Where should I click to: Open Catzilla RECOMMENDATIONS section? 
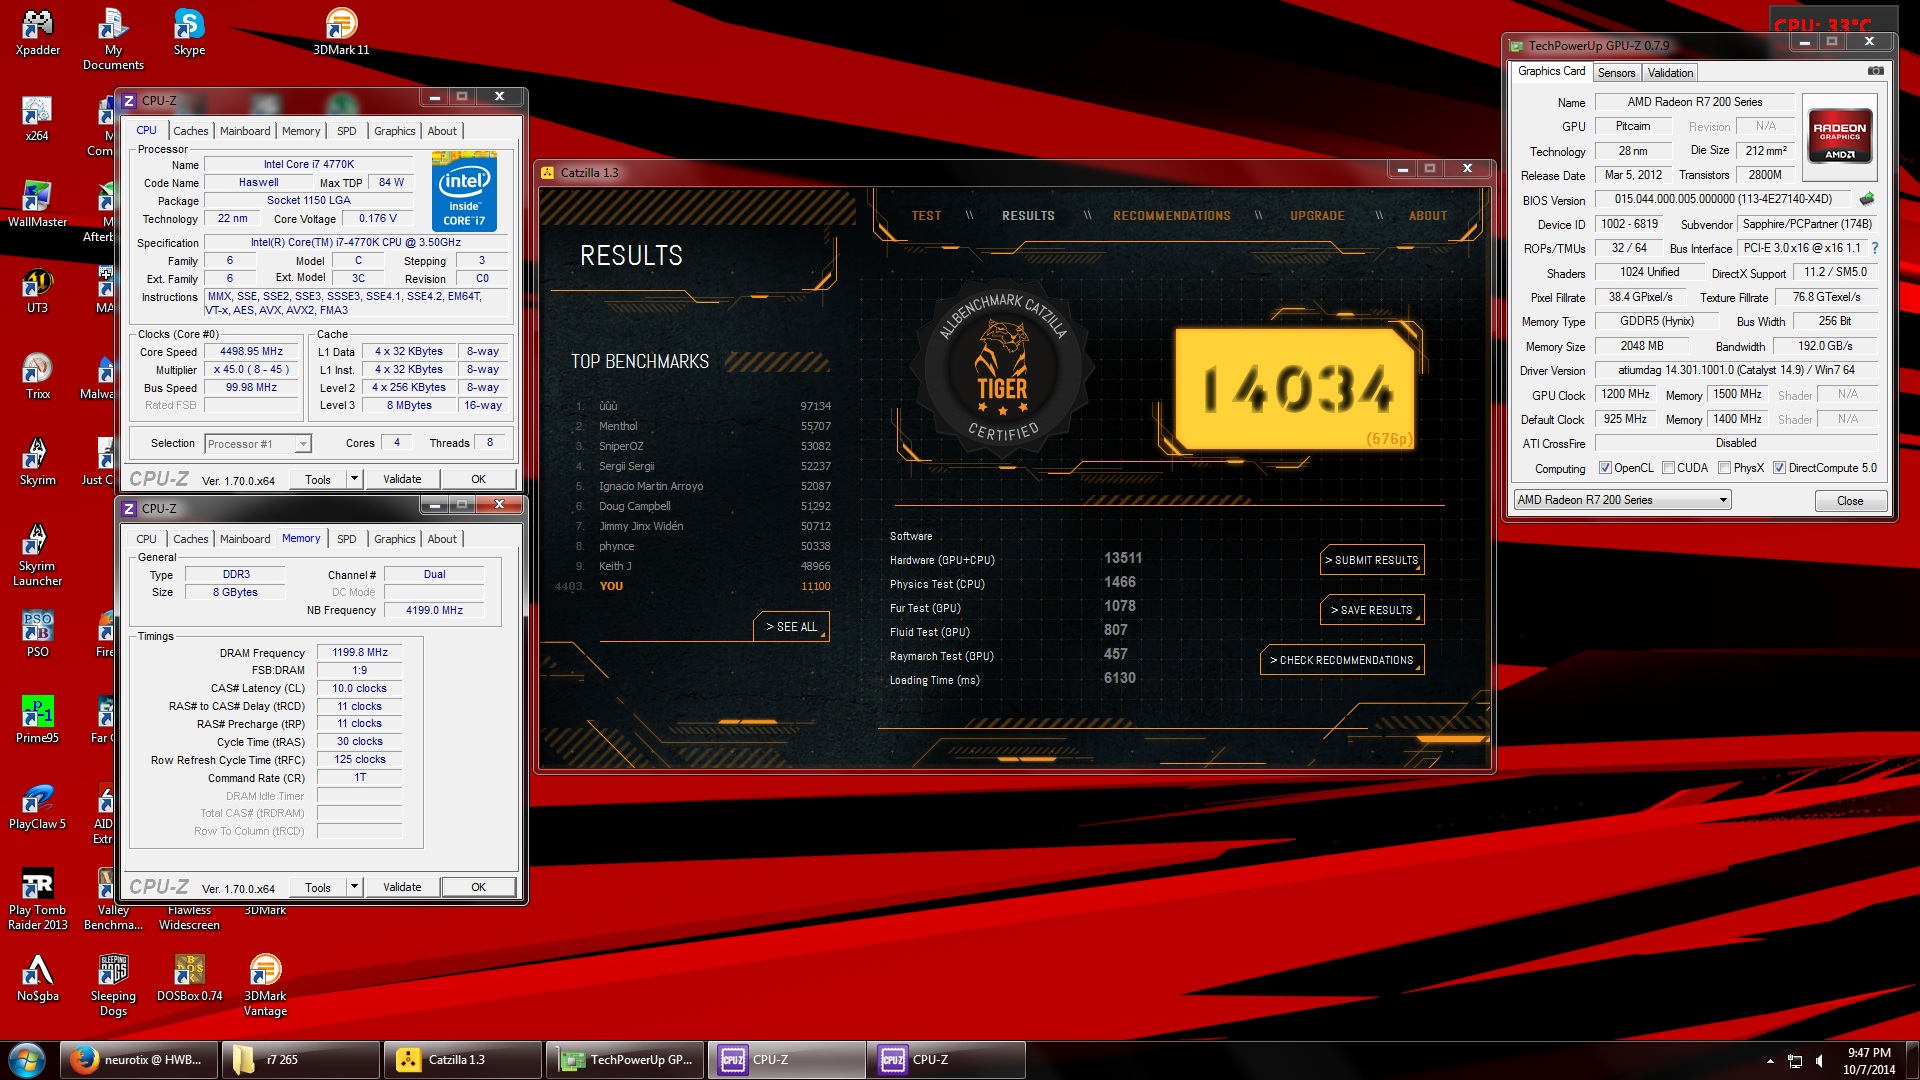coord(1172,216)
